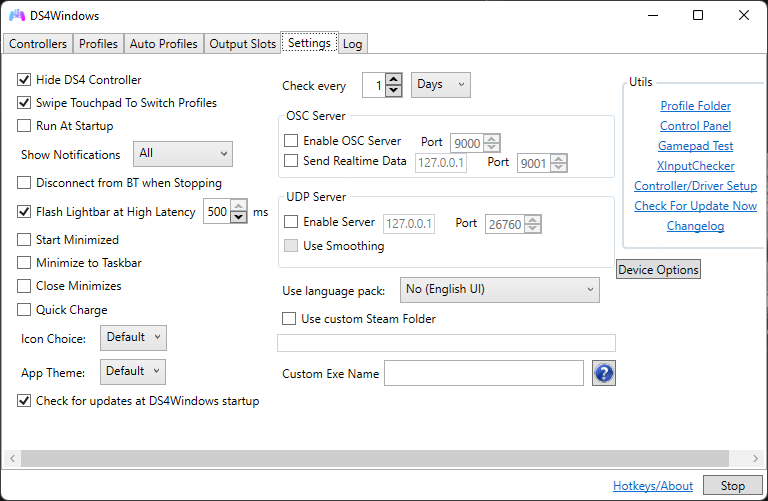
Task: Increase Flash Lightbar latency with up arrow
Action: pos(239,206)
